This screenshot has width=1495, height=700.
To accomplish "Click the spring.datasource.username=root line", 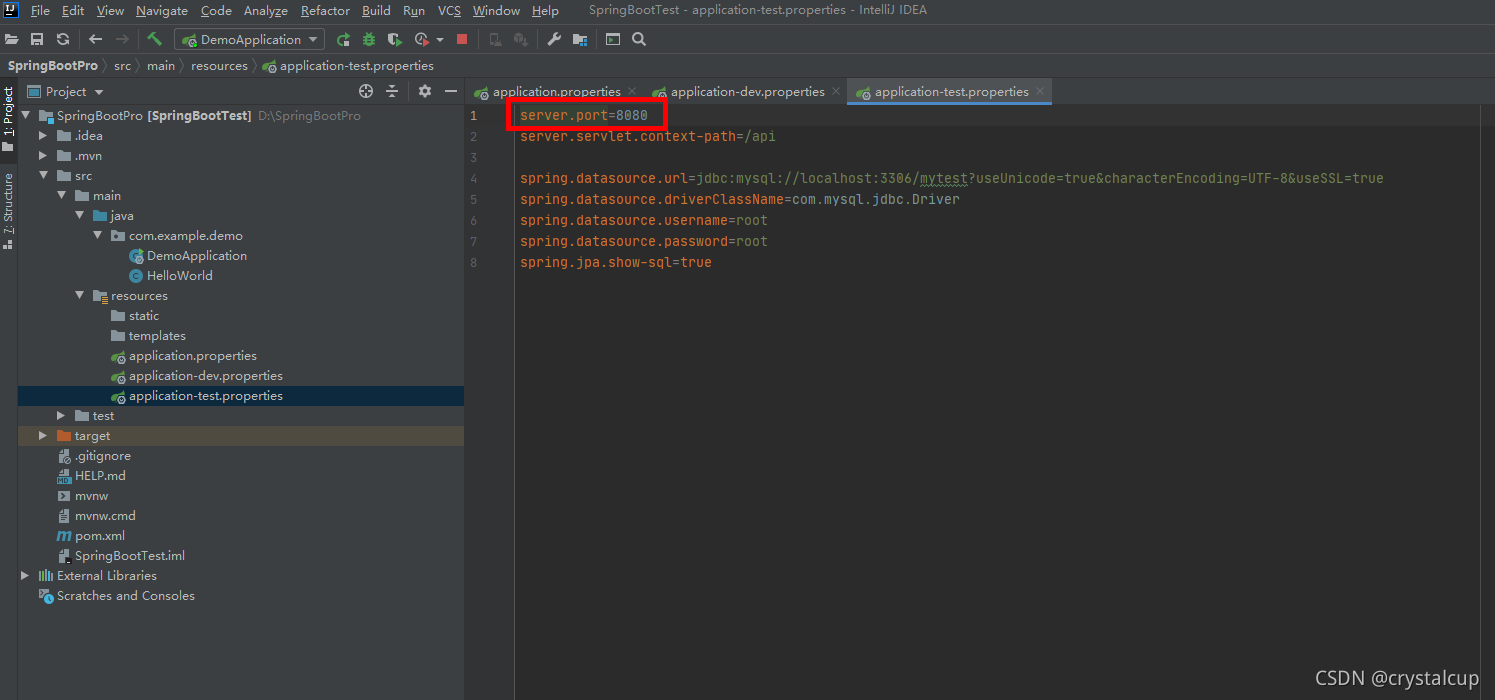I will tap(644, 220).
